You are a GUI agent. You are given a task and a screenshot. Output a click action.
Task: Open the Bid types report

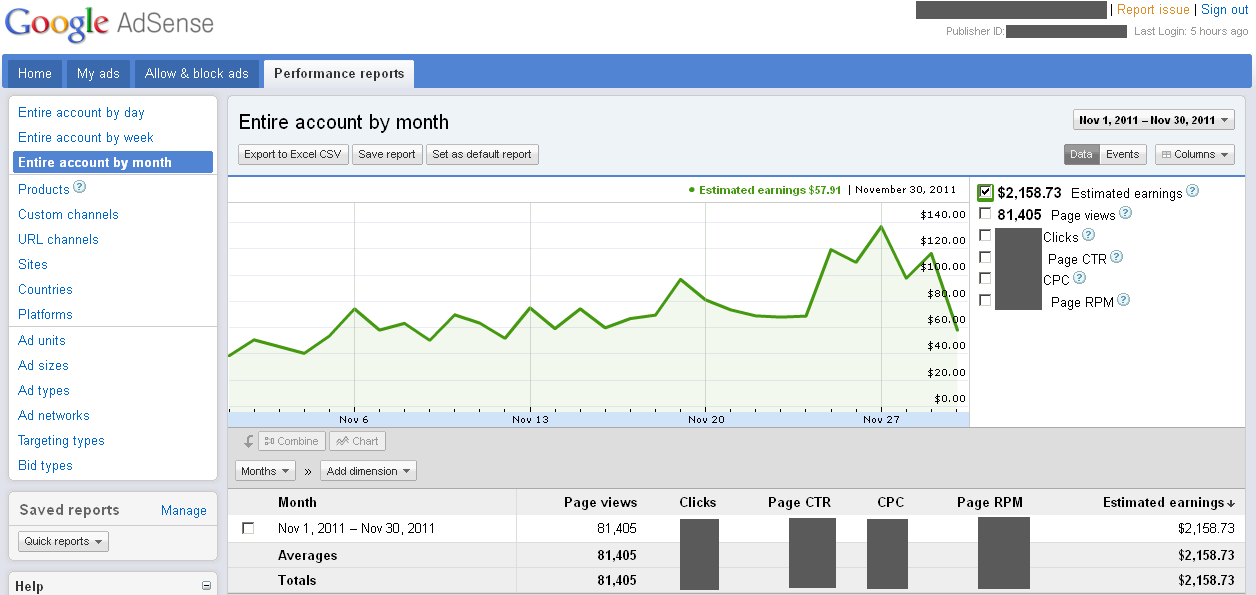45,466
